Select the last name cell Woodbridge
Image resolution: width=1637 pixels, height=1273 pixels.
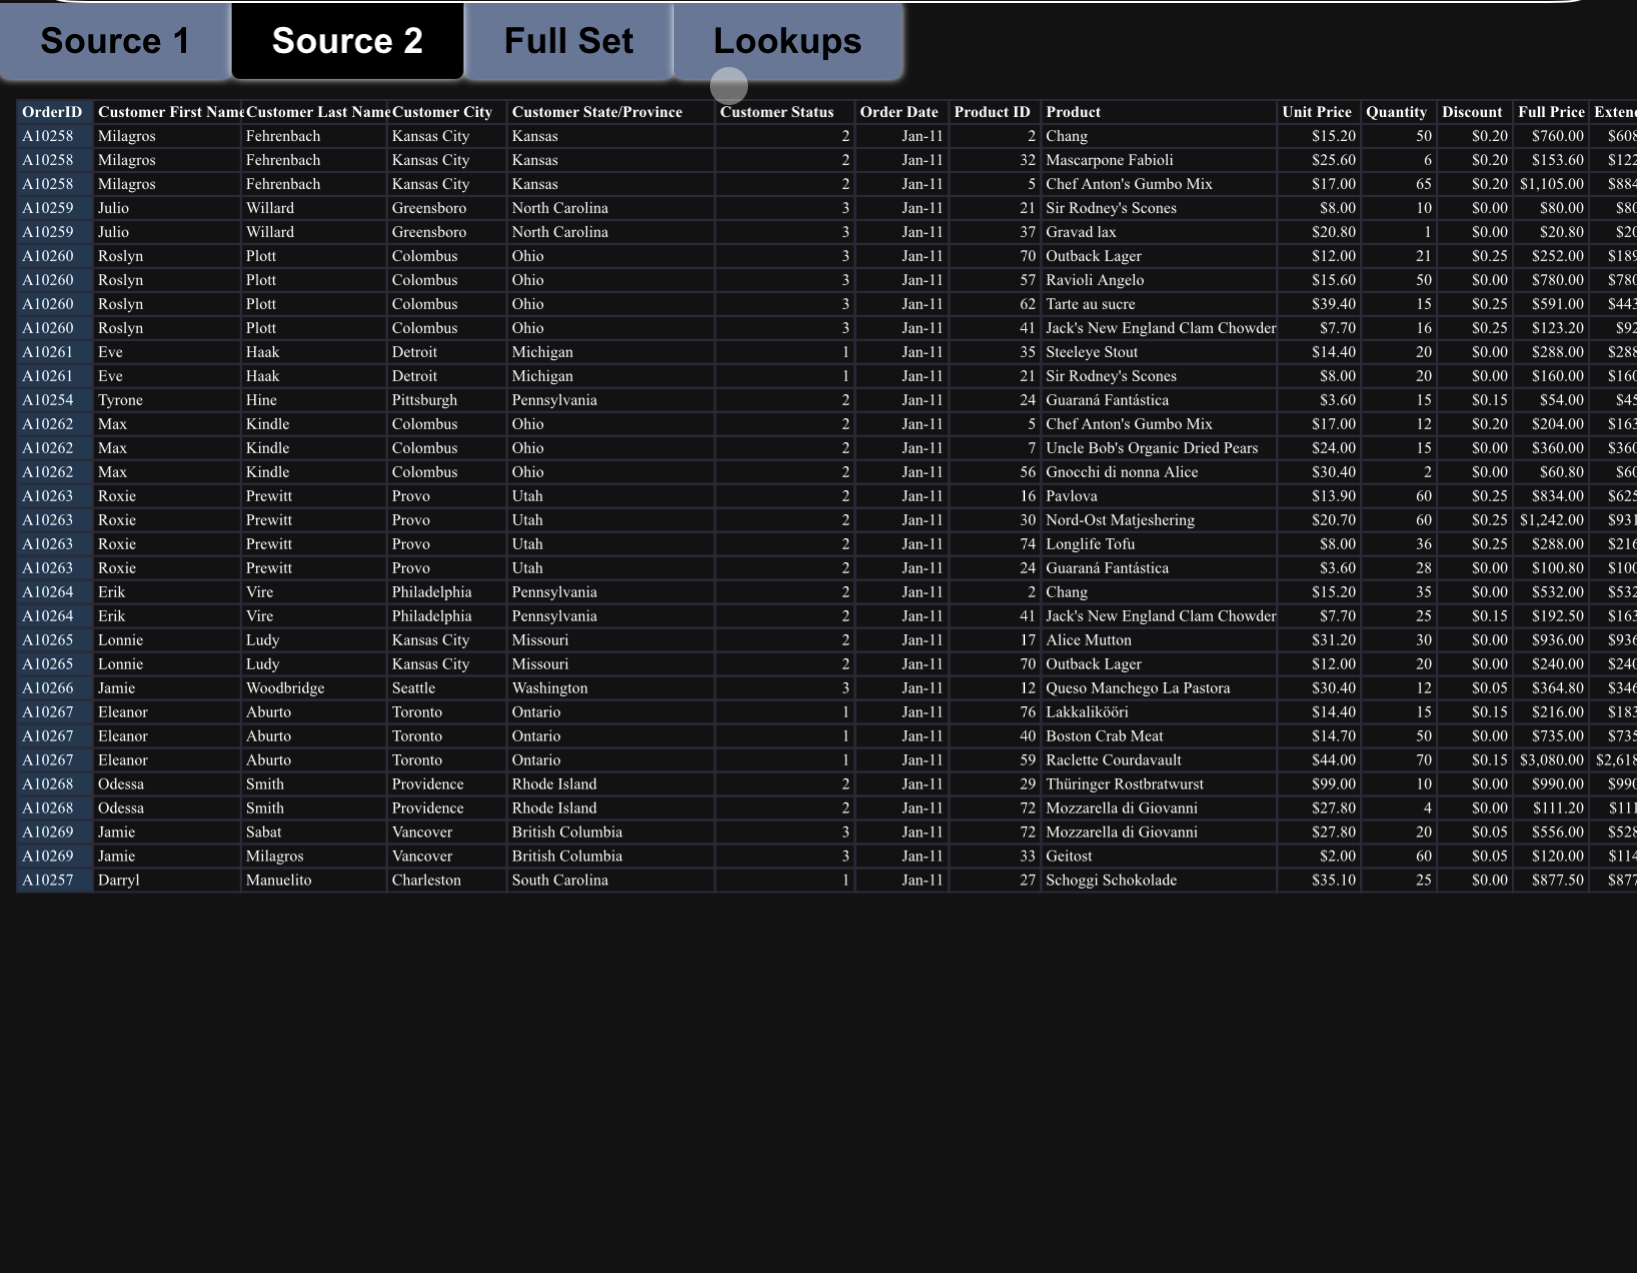pyautogui.click(x=314, y=688)
